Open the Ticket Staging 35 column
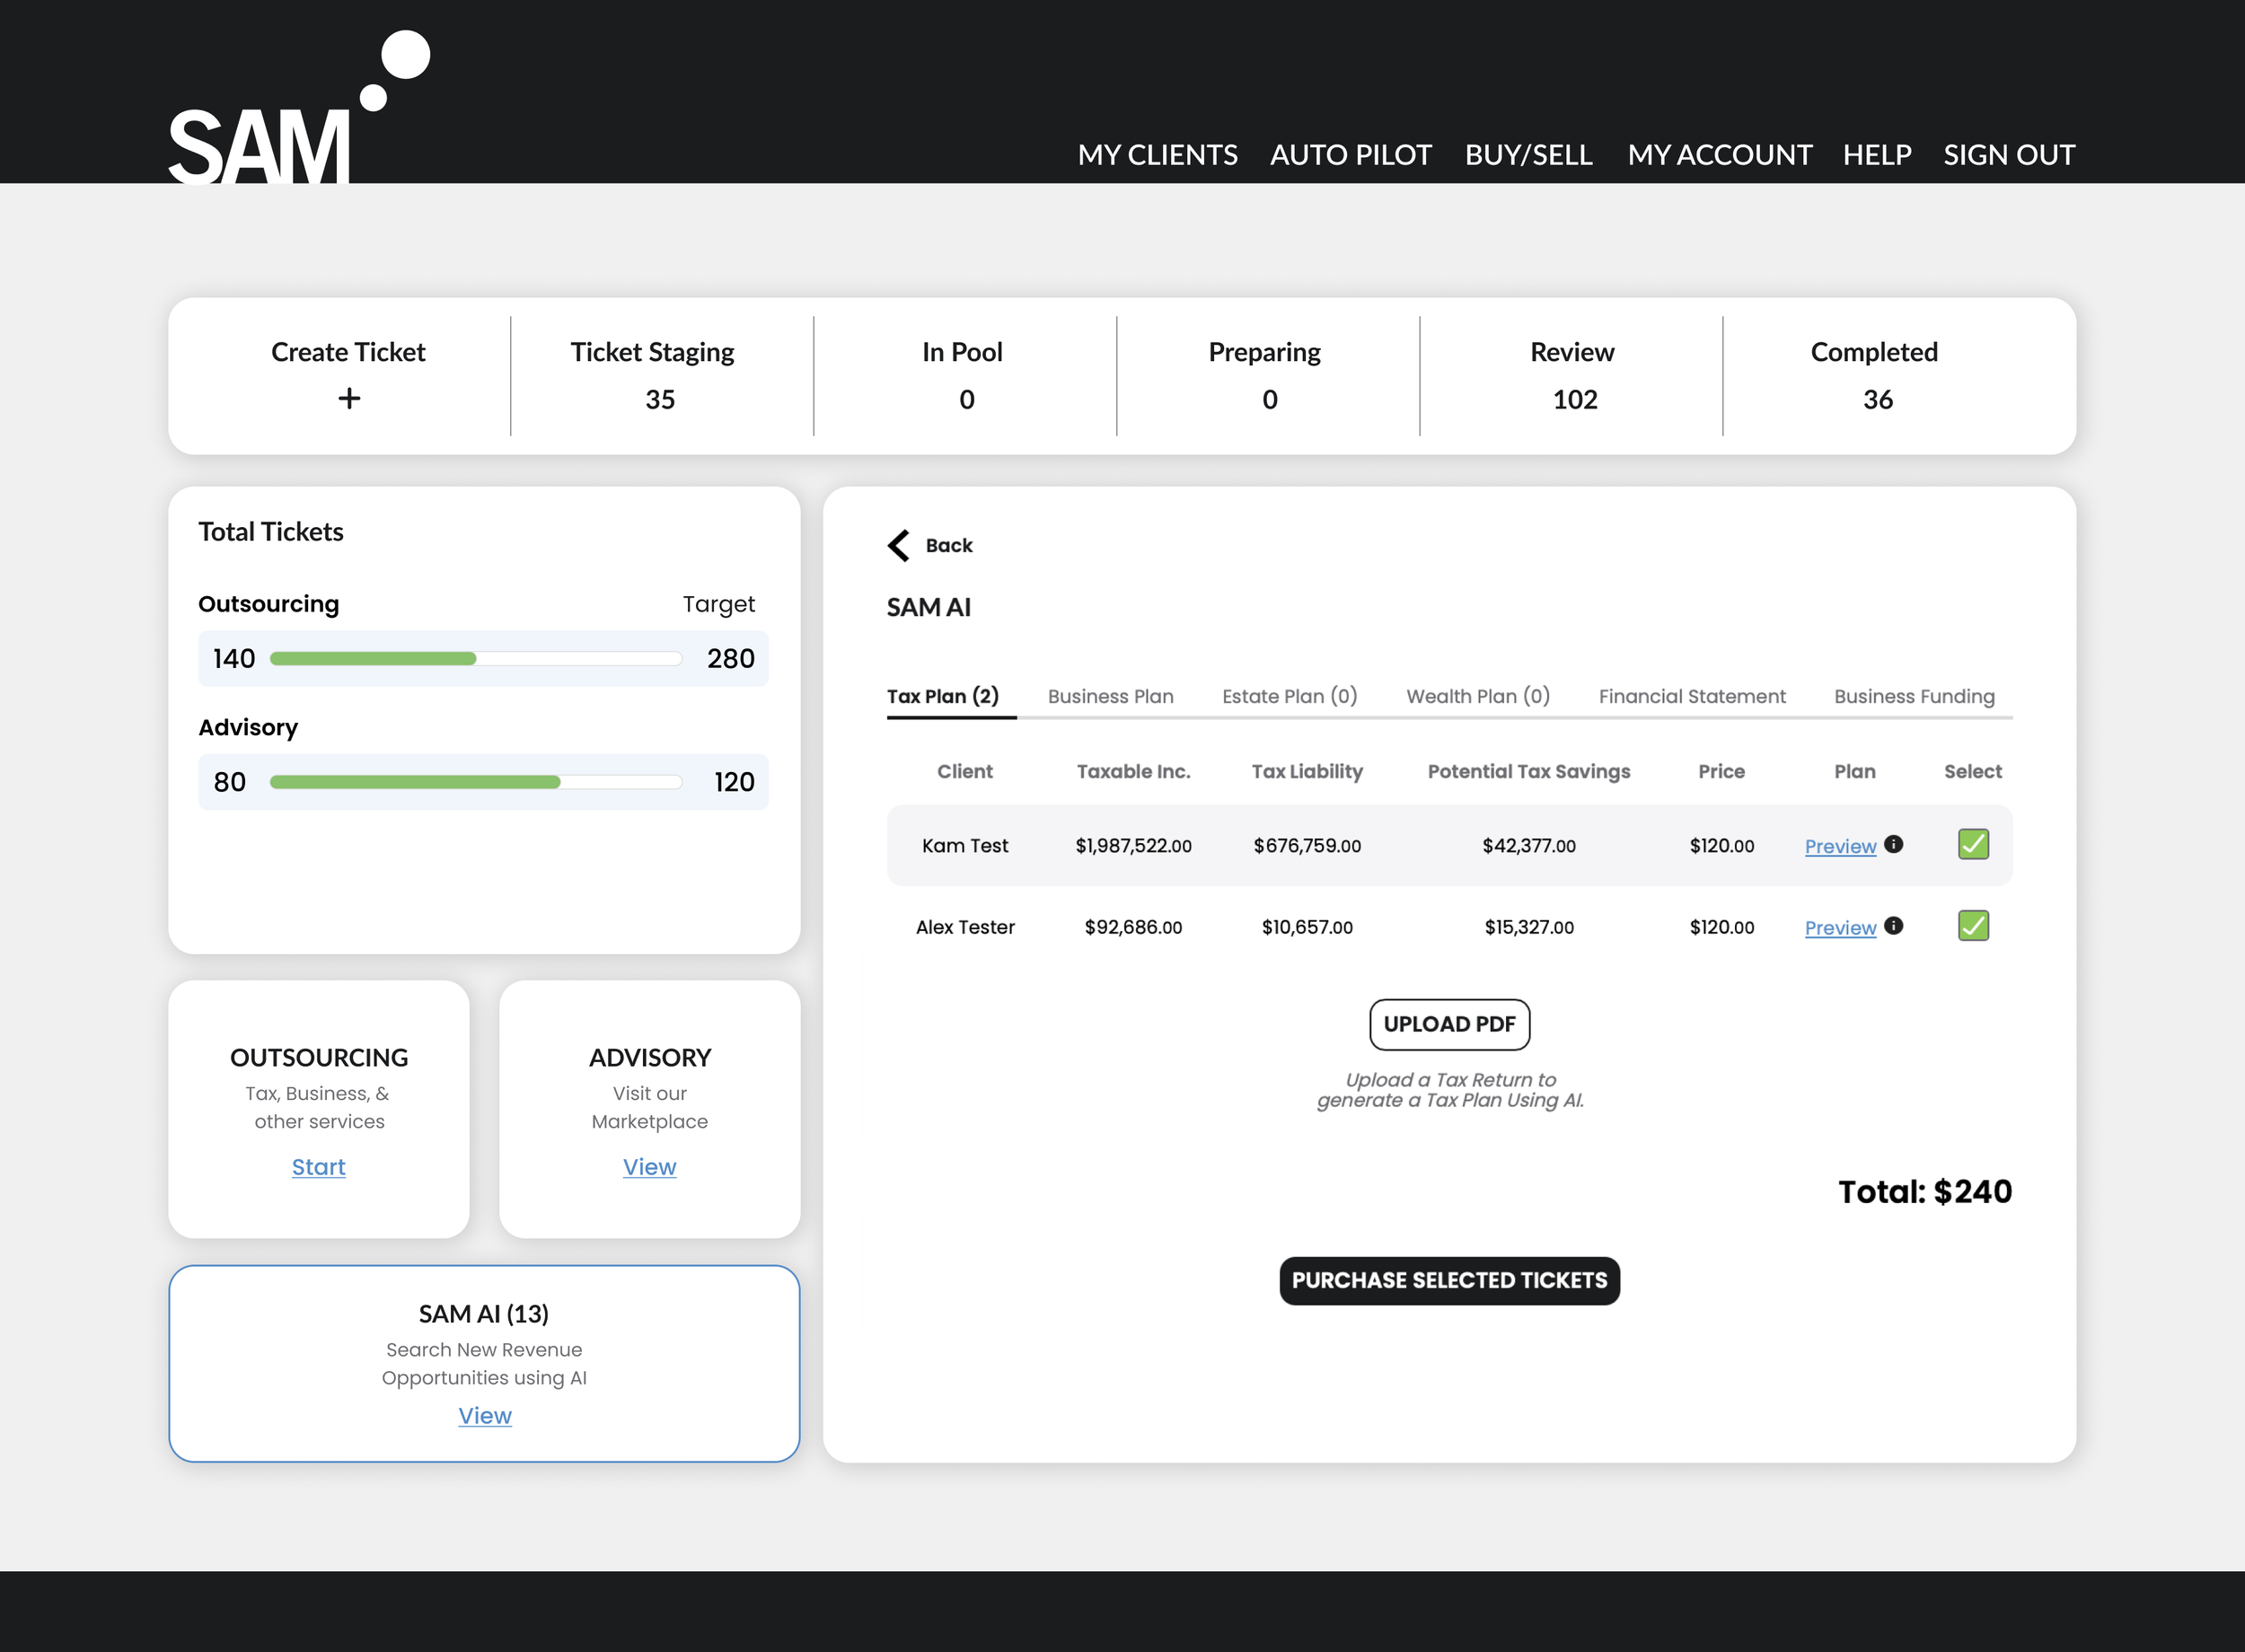The width and height of the screenshot is (2245, 1652). click(655, 376)
